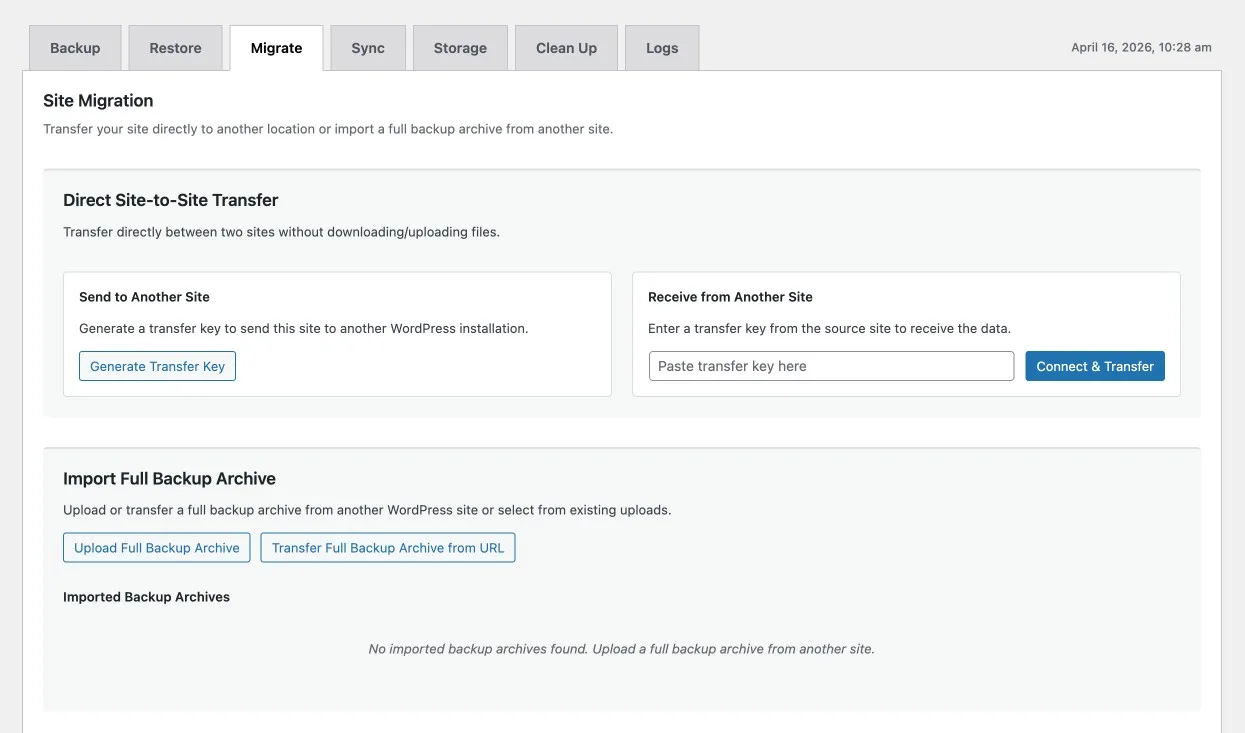
Task: Select the Migrate tab
Action: [276, 48]
